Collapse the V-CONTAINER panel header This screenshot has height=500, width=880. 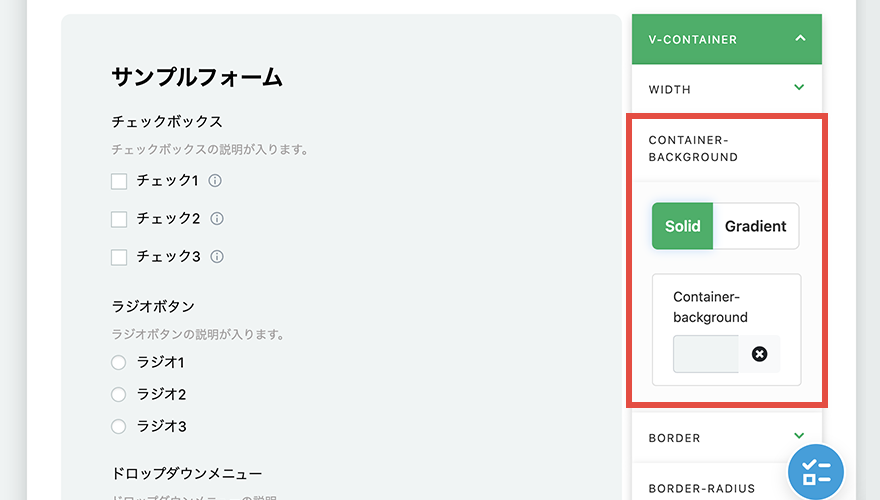(x=727, y=39)
